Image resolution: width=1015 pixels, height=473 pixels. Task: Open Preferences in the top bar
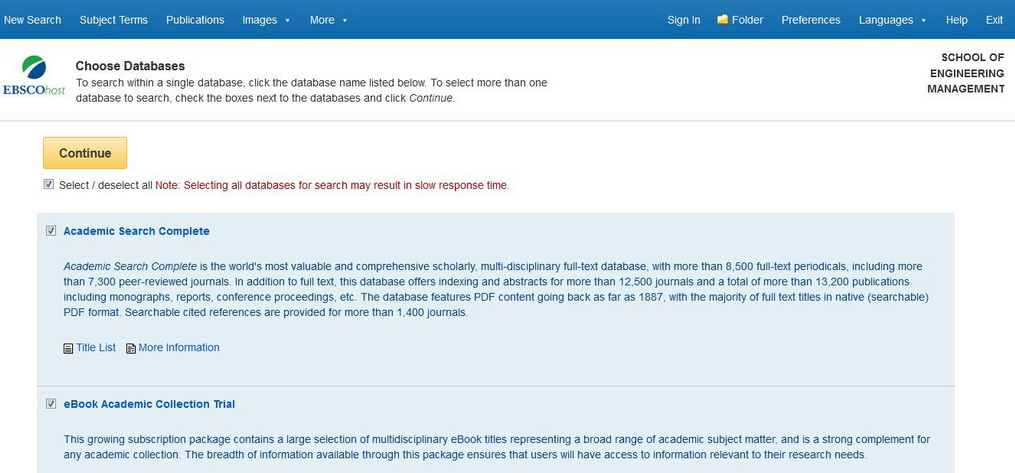click(x=810, y=20)
